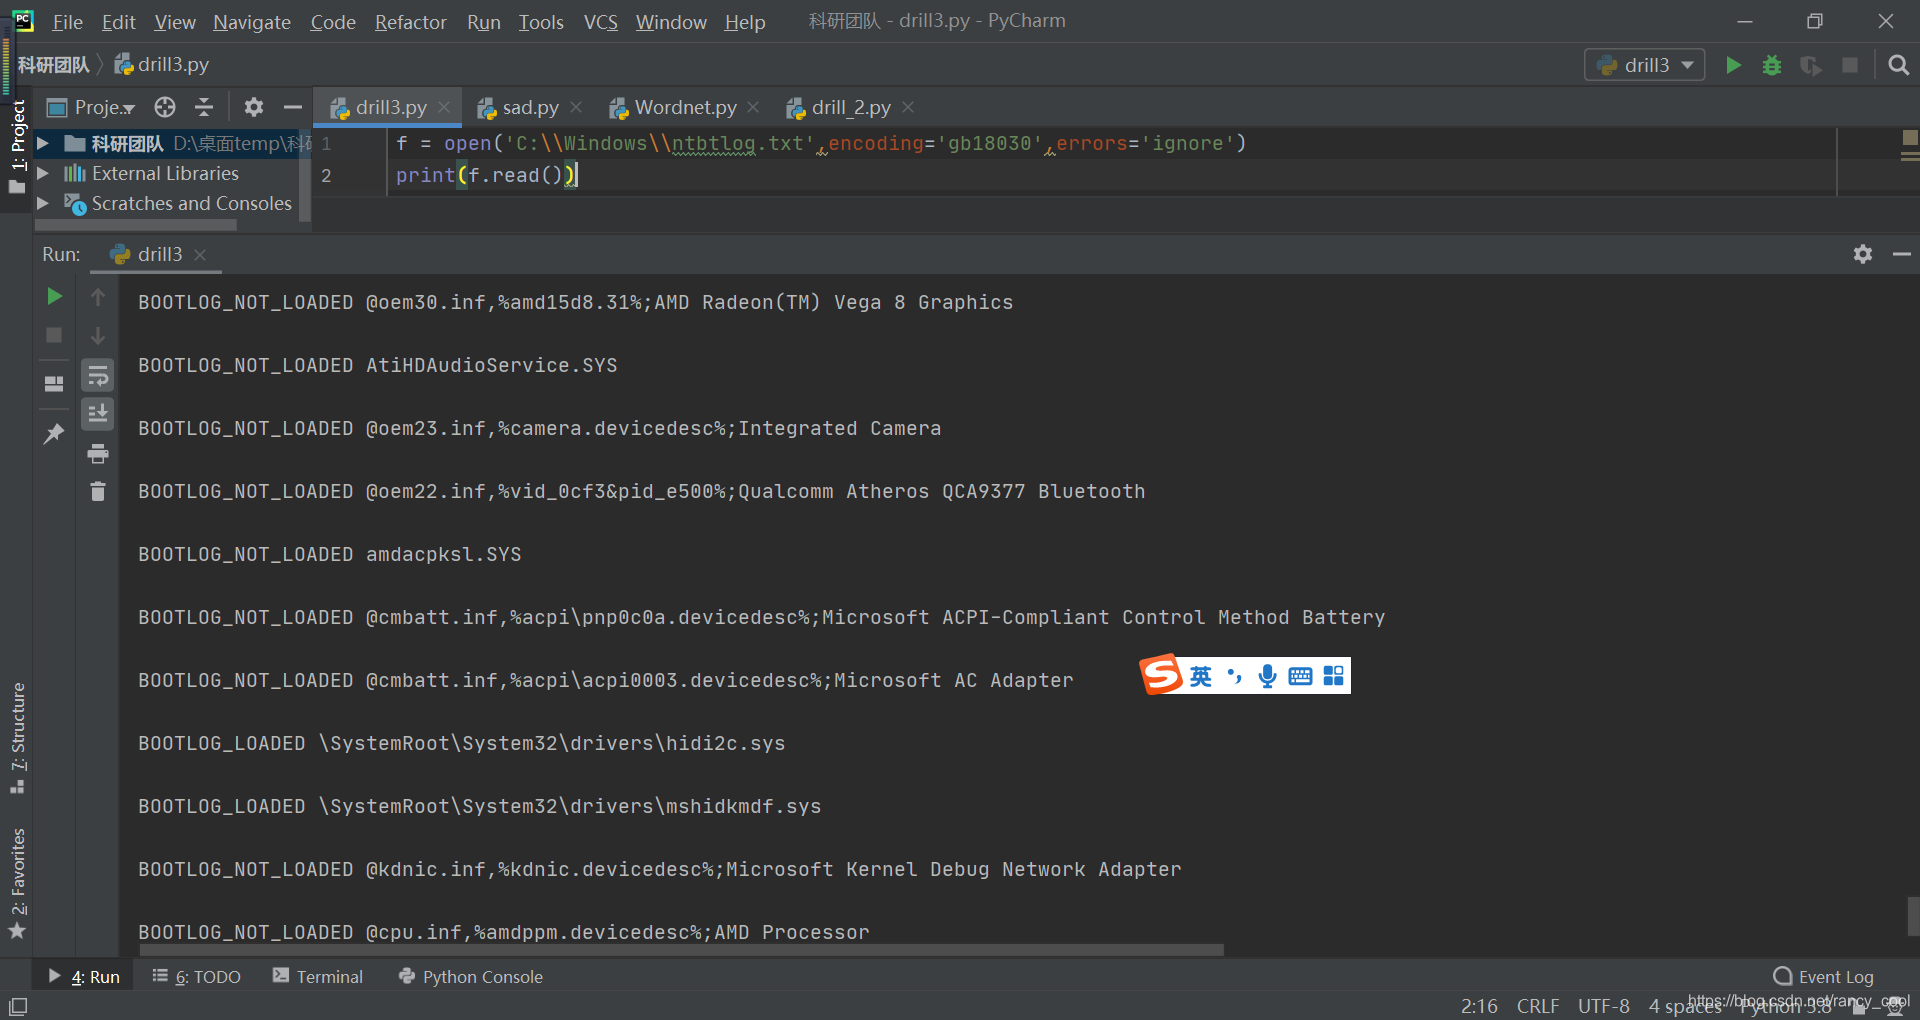Click the toolbar stop square icon

(x=1850, y=65)
